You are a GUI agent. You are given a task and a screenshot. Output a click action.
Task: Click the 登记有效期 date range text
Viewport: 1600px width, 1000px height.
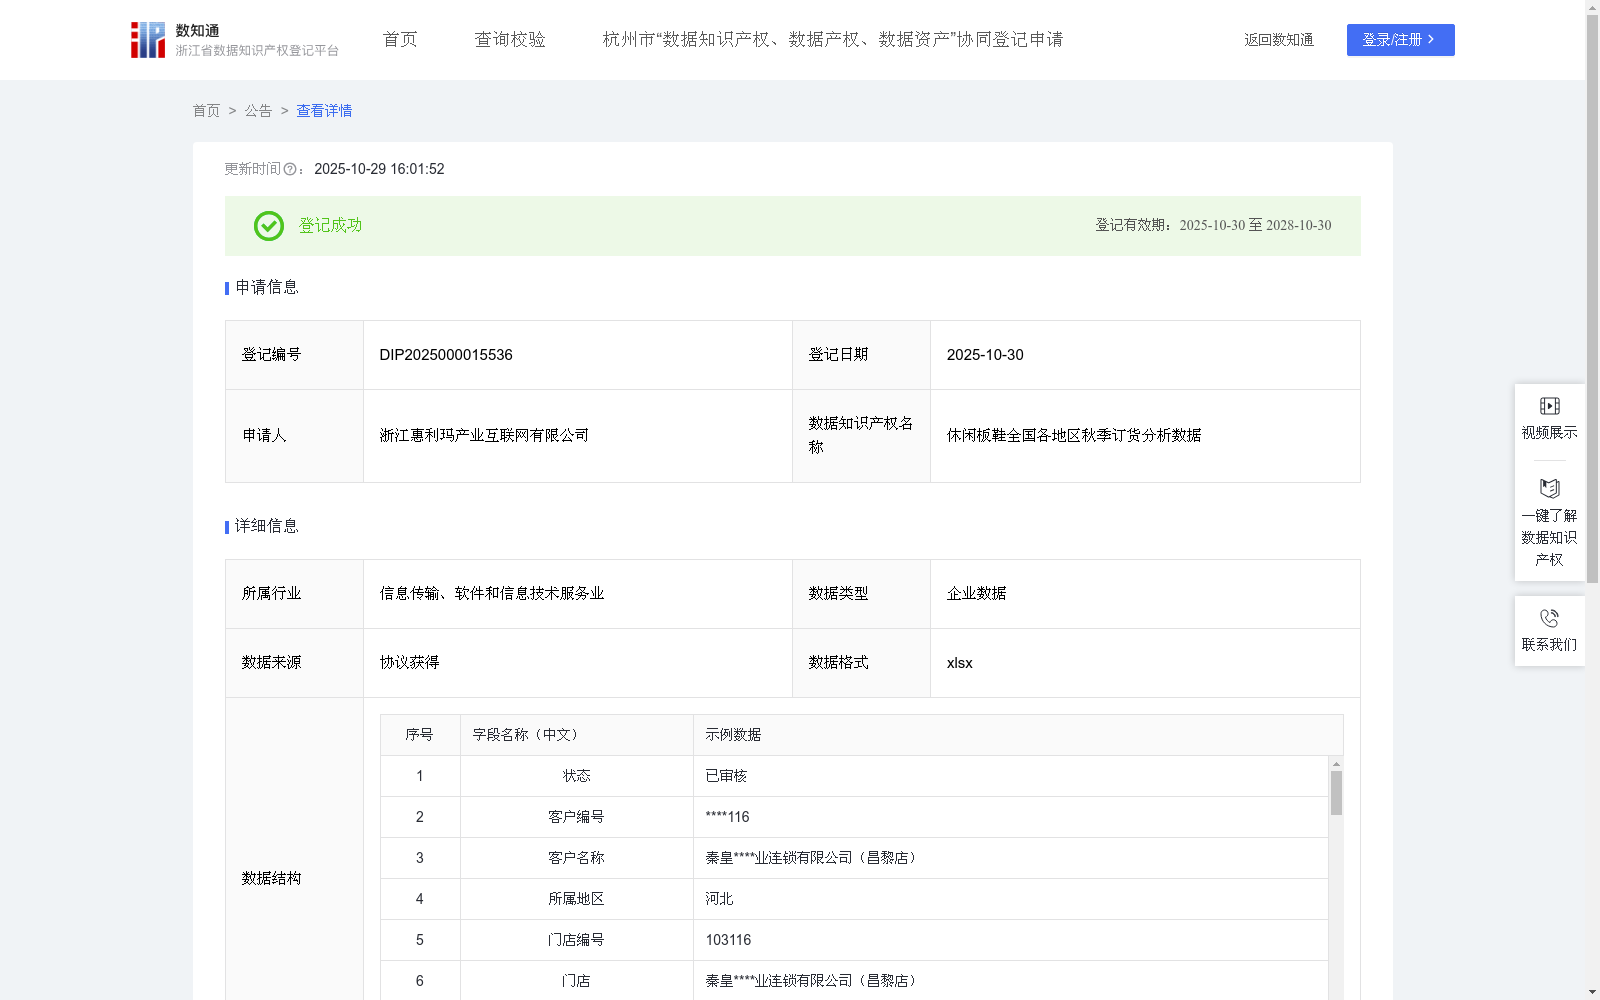(1255, 226)
